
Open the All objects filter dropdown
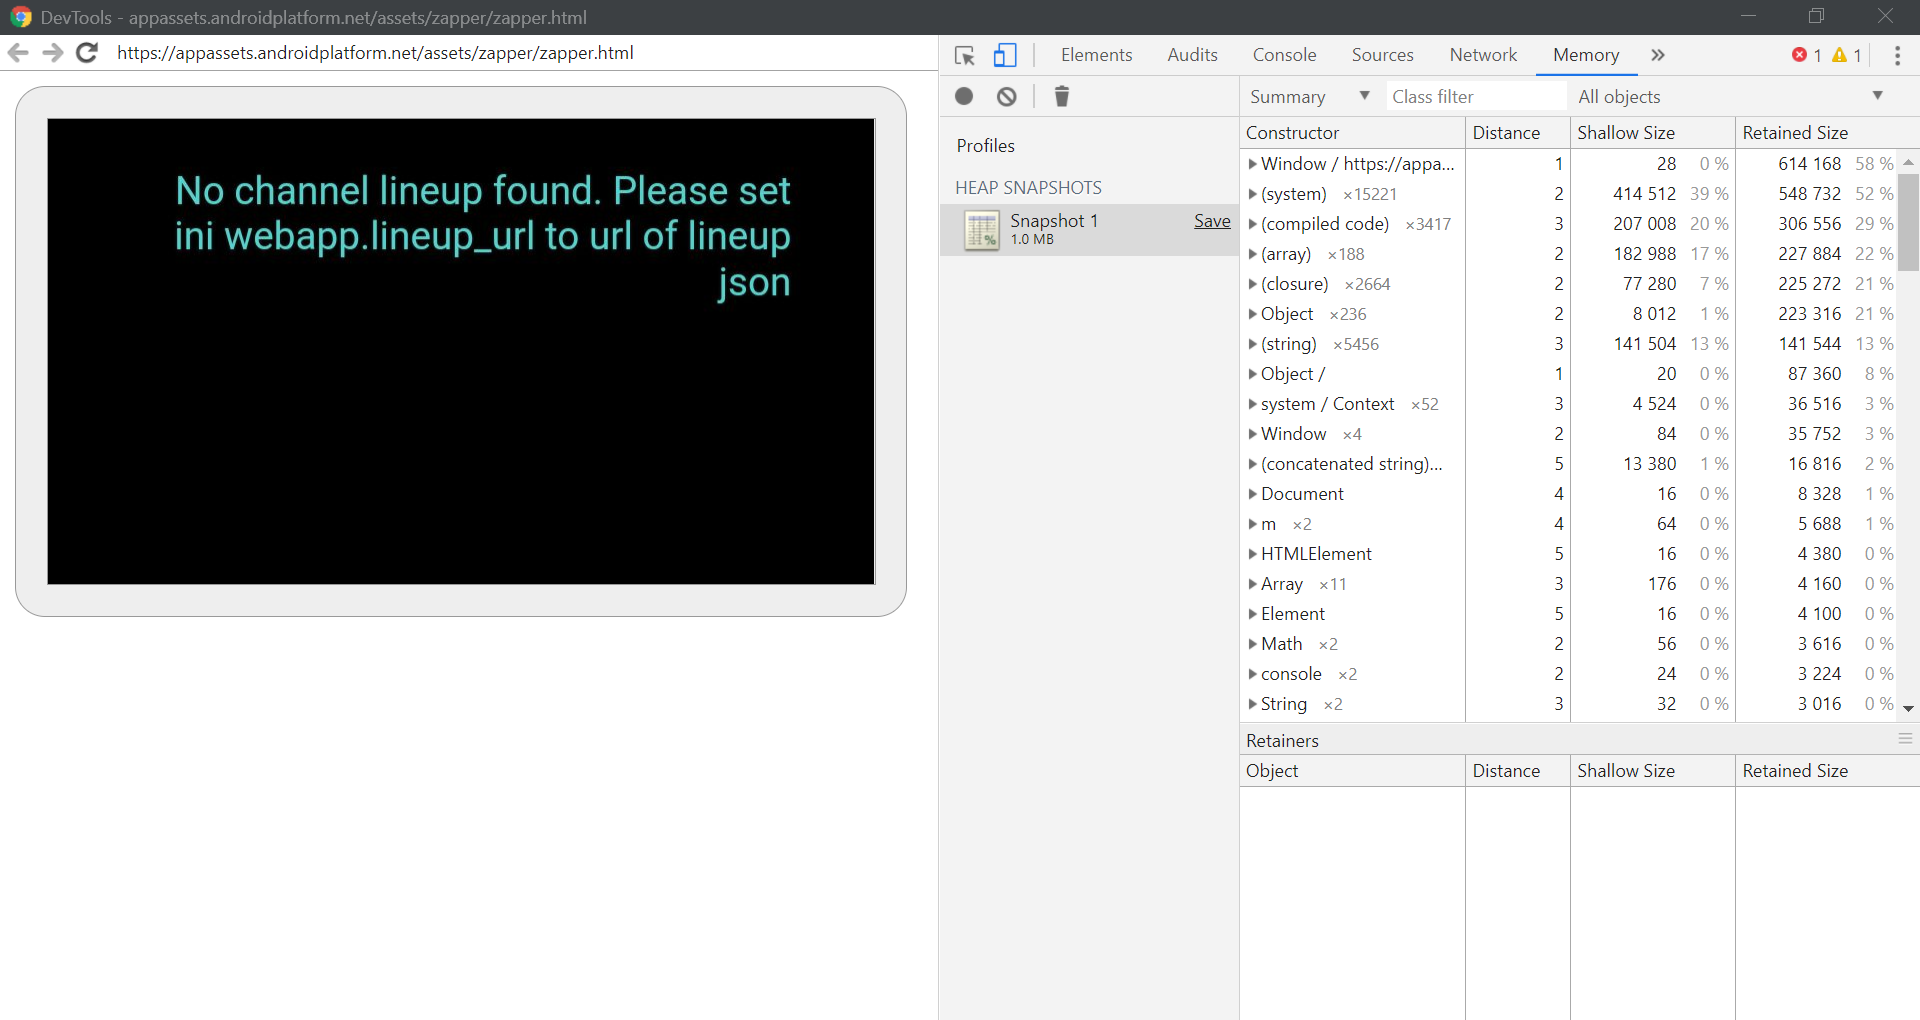pos(1730,96)
